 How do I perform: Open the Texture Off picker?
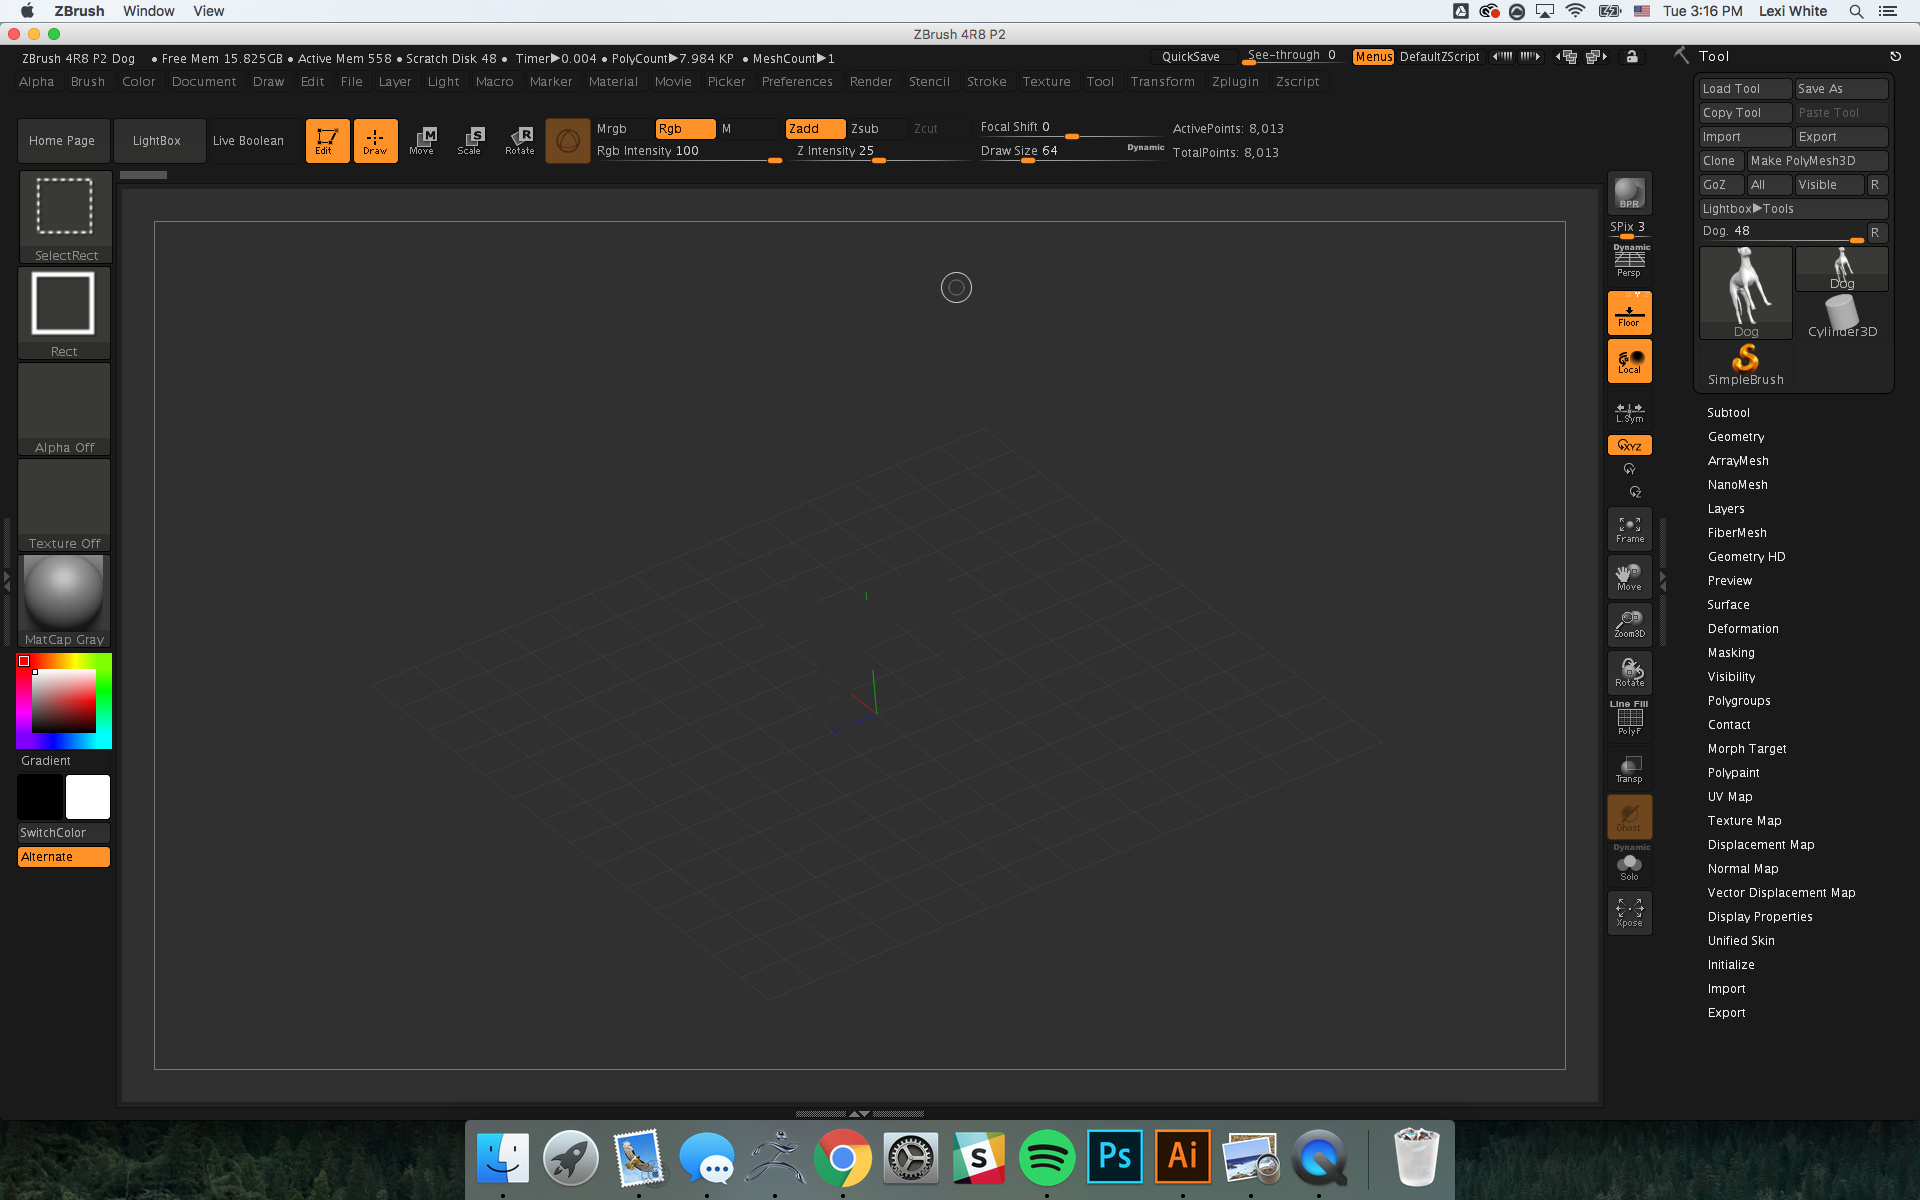click(x=65, y=505)
